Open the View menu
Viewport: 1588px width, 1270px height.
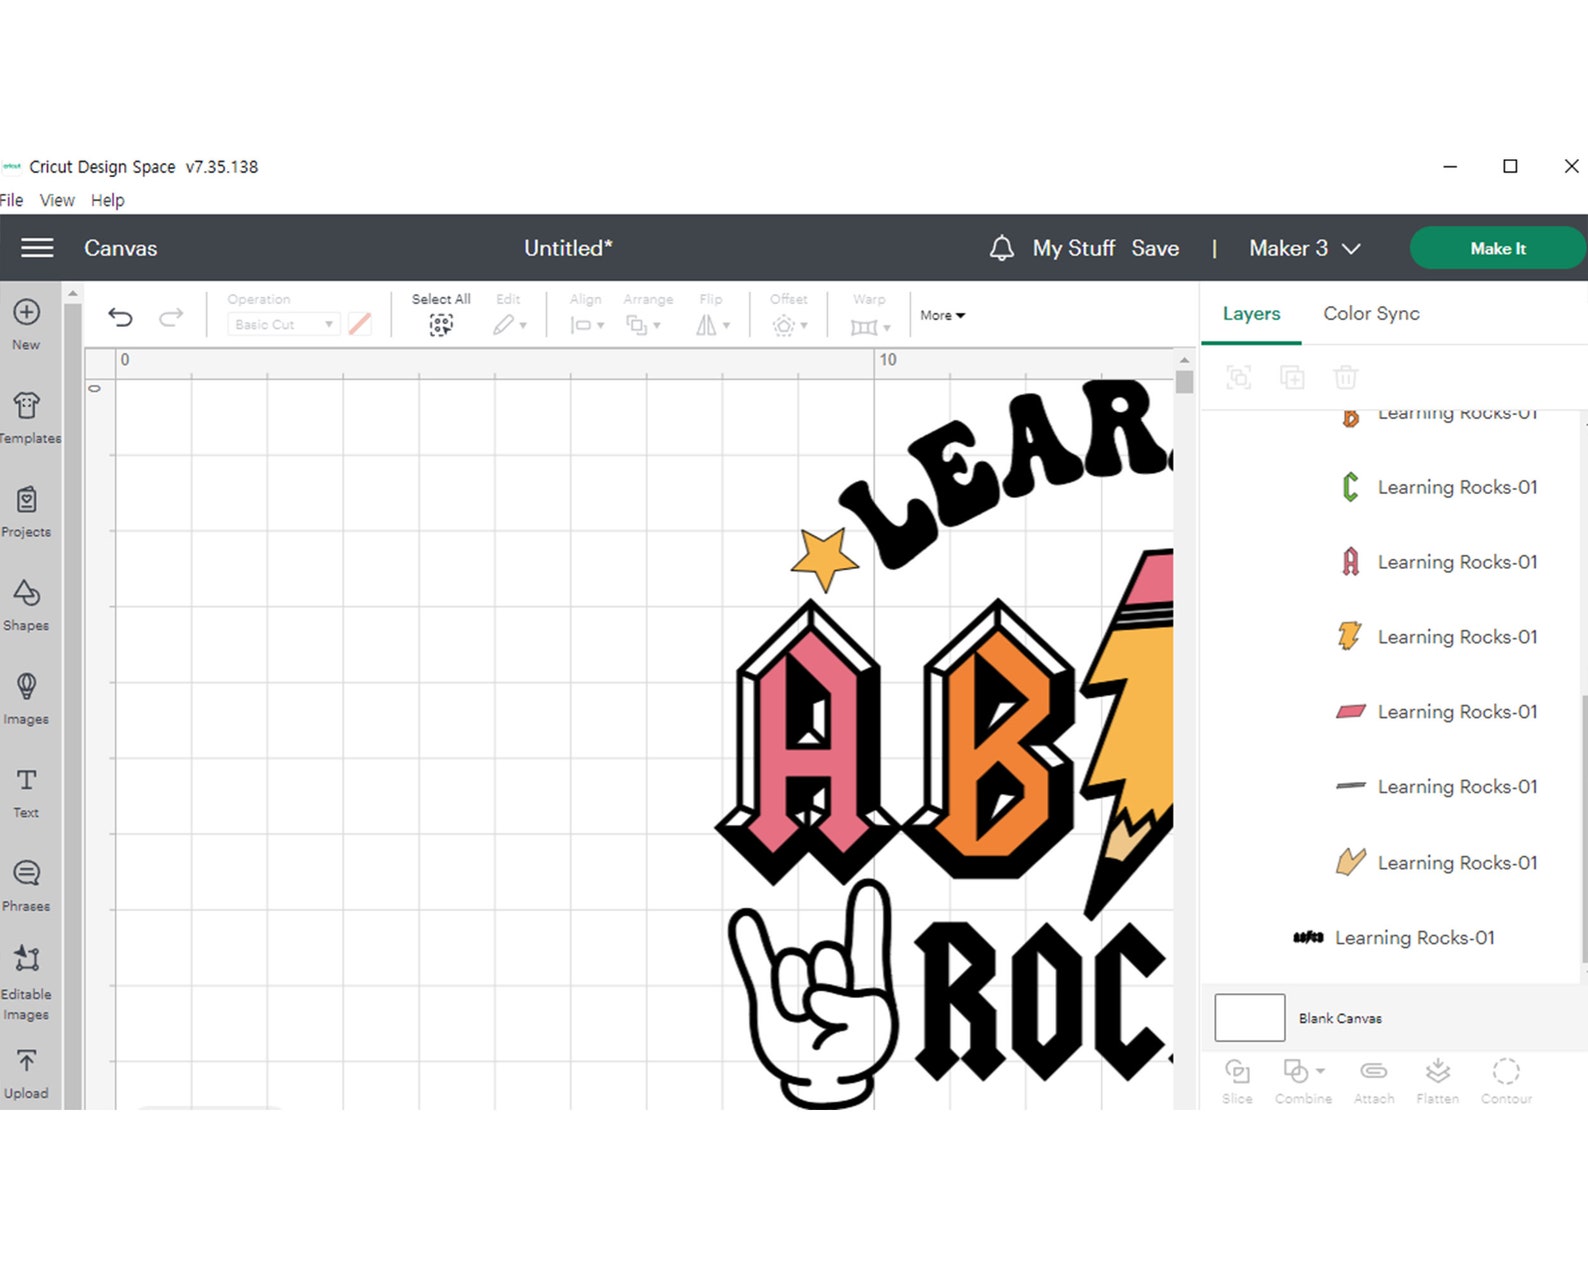click(57, 200)
